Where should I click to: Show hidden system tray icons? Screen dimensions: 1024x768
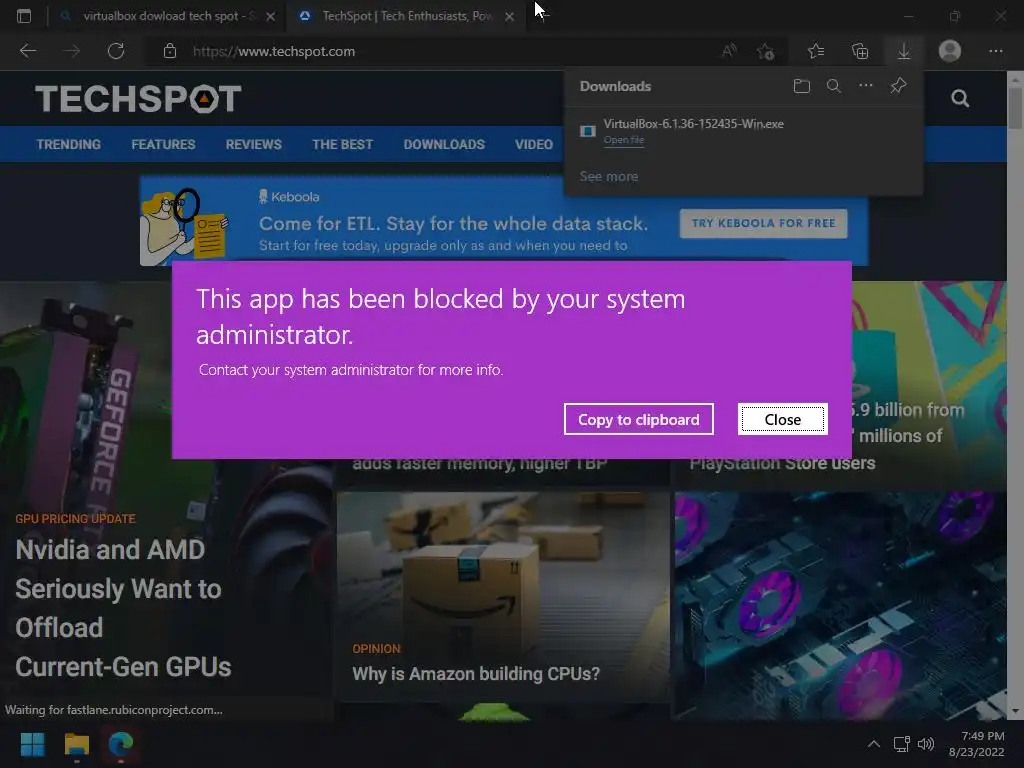point(874,744)
